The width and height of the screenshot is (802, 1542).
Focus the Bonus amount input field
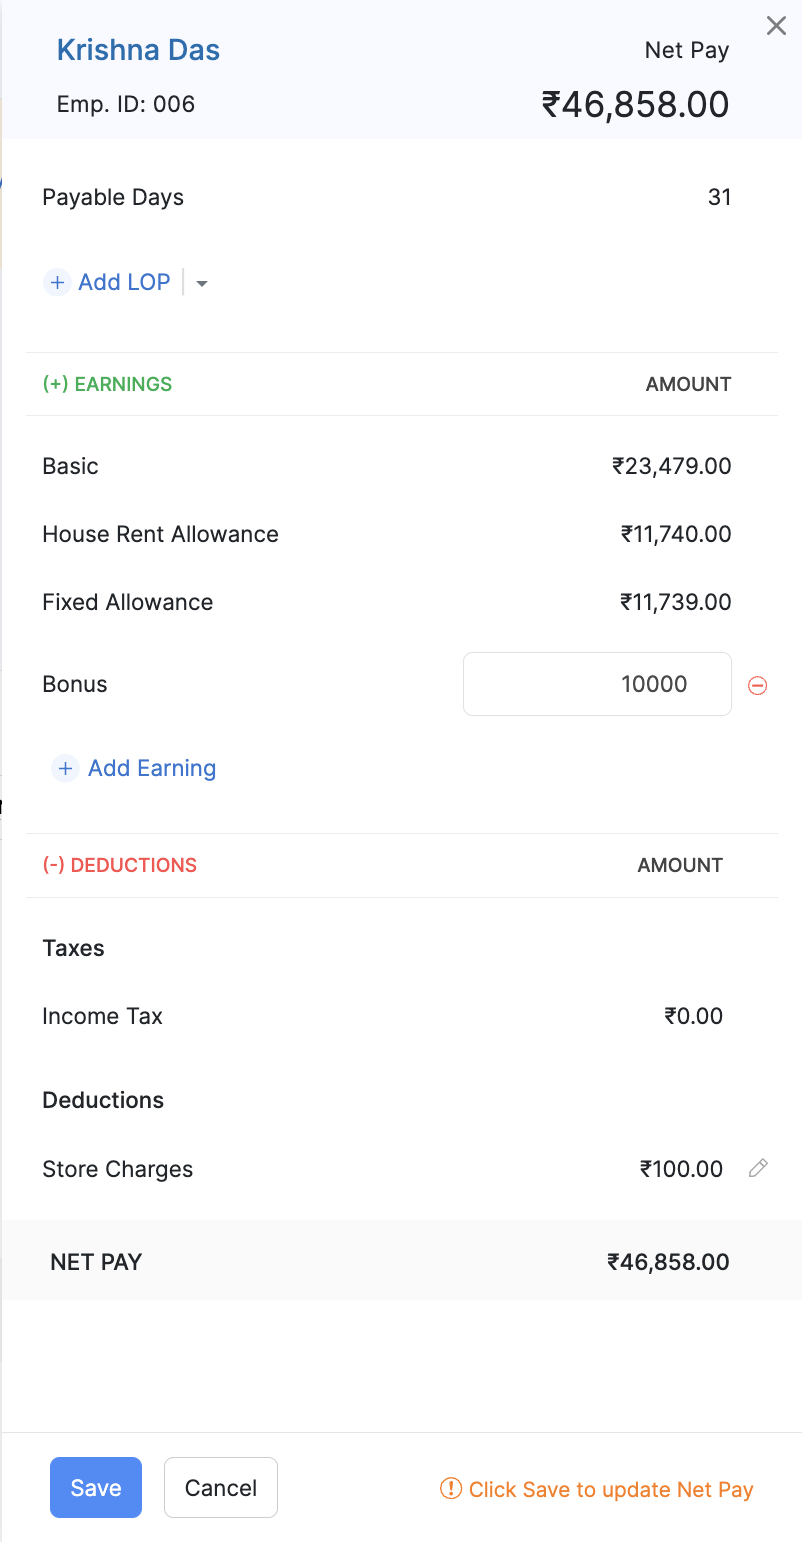coord(597,684)
